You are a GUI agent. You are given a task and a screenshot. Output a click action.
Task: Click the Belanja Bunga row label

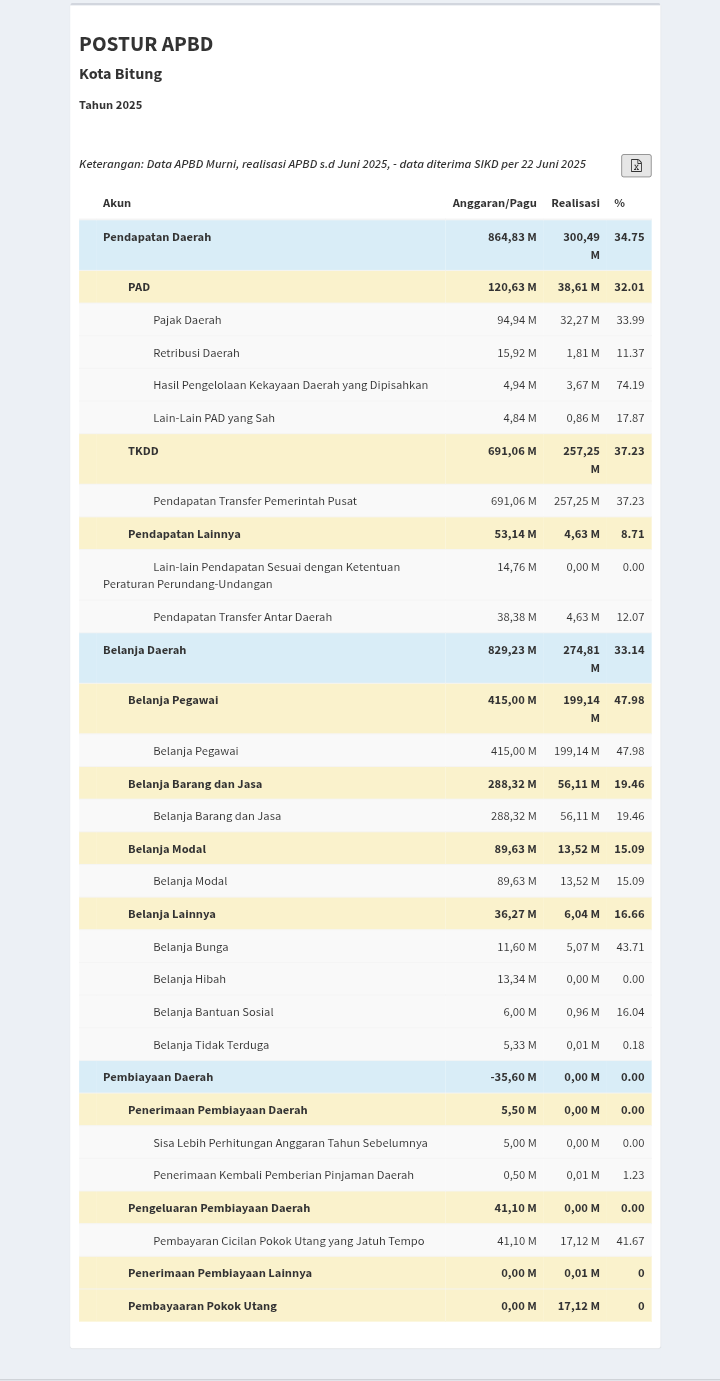tap(191, 947)
